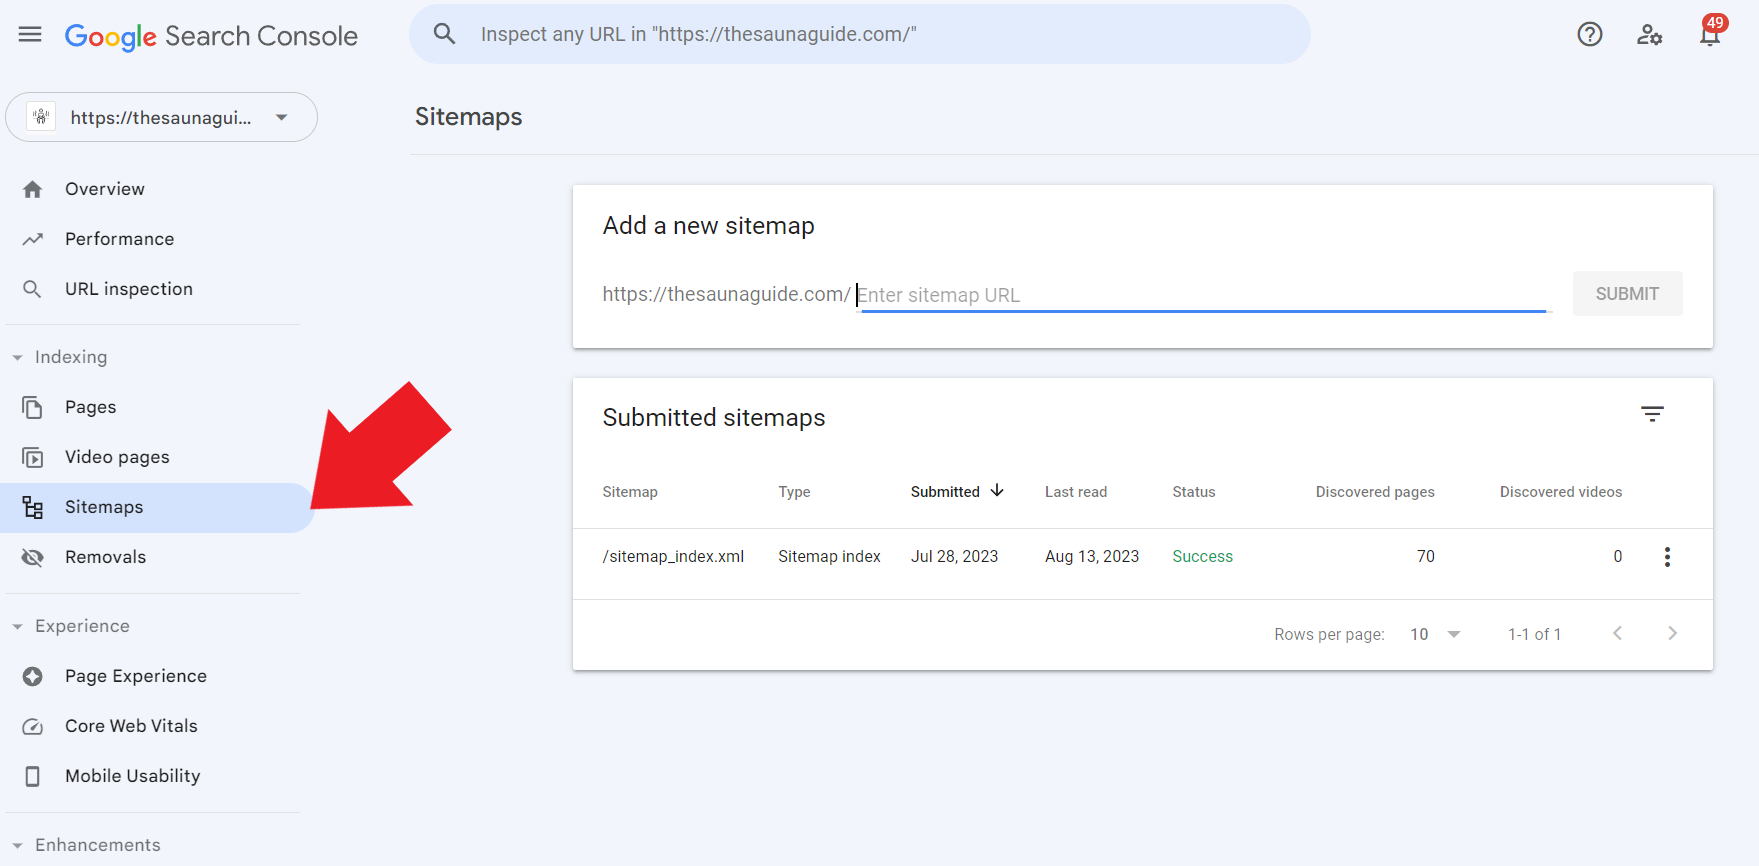Click the Success status text

pos(1202,557)
